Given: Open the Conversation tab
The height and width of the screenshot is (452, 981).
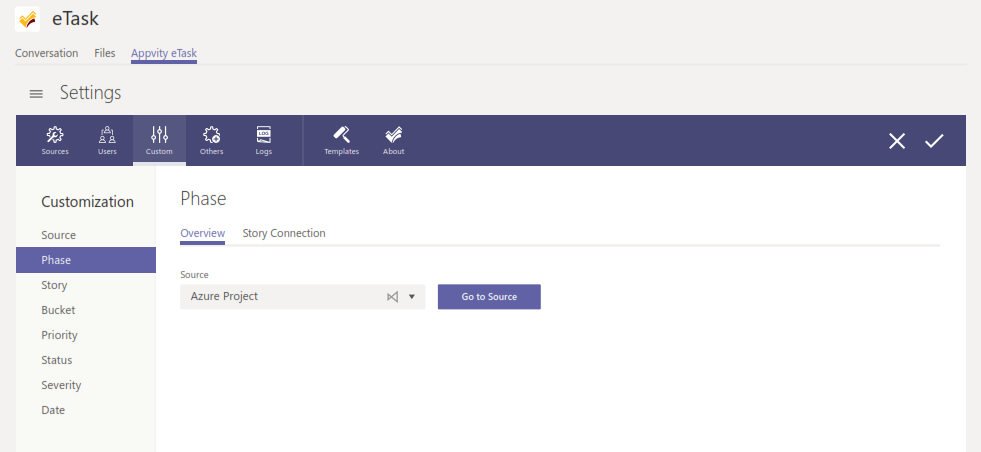Looking at the screenshot, I should pyautogui.click(x=46, y=53).
